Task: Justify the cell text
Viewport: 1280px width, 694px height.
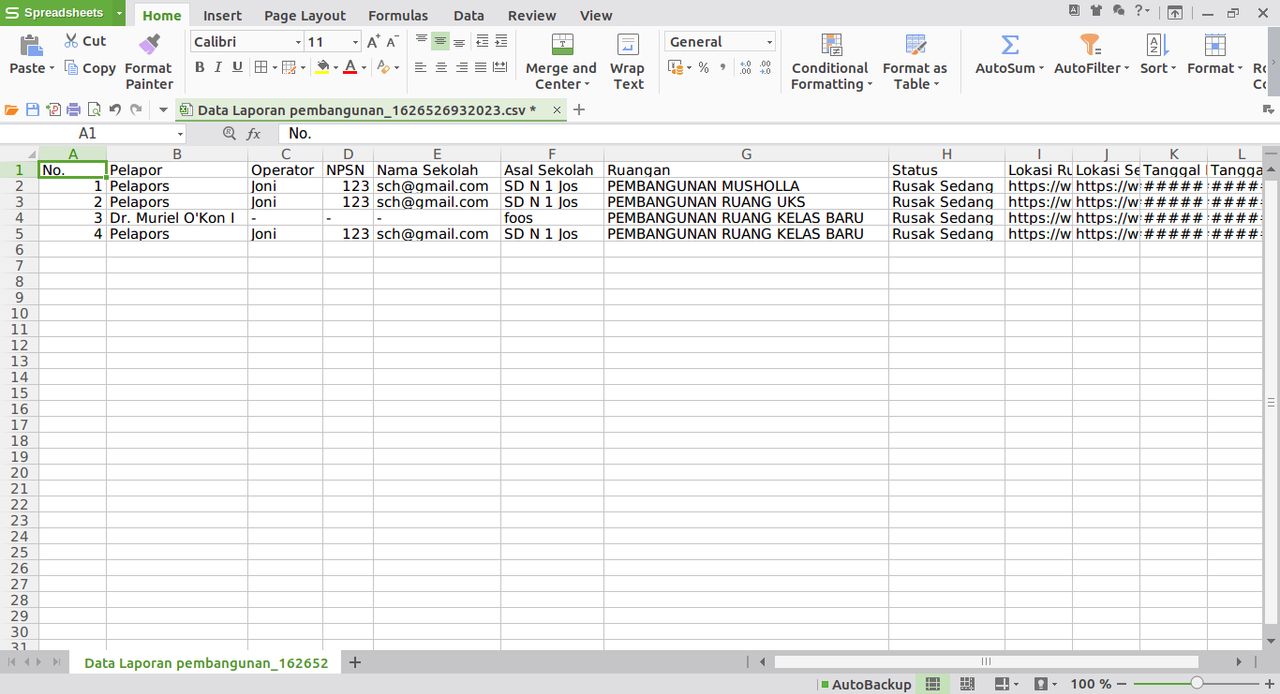Action: [x=481, y=67]
